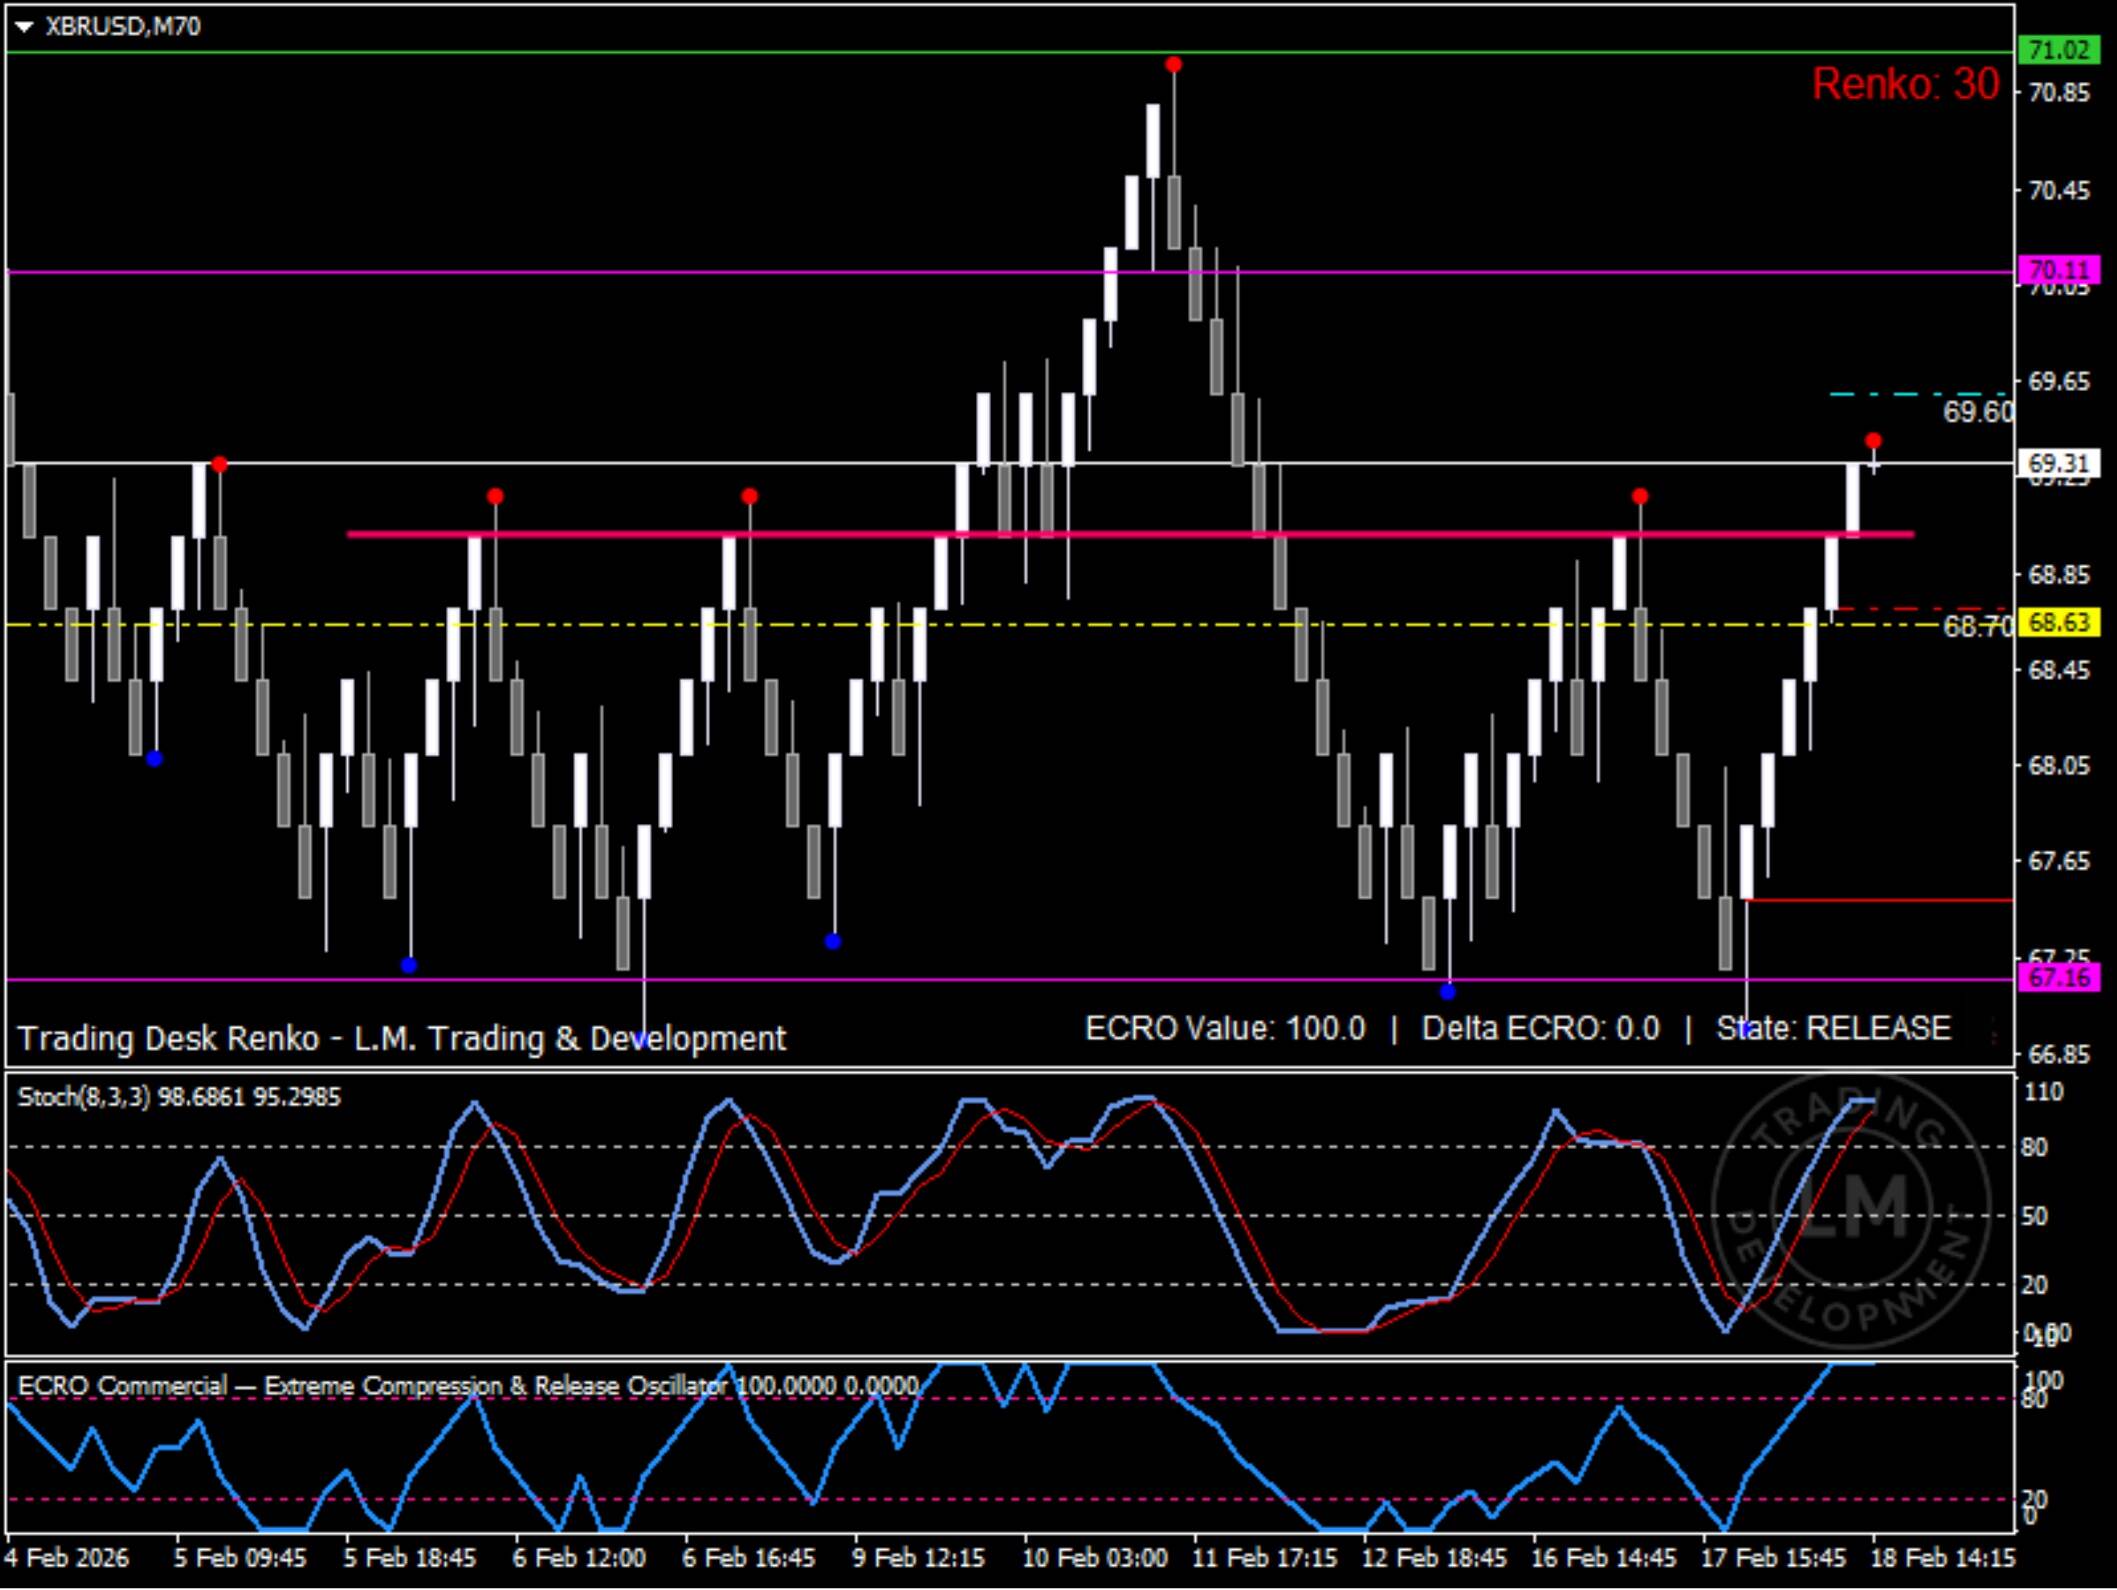Select the 69.60 cyan dashed level label
Screen dimensions: 2117x1590
click(x=1977, y=412)
